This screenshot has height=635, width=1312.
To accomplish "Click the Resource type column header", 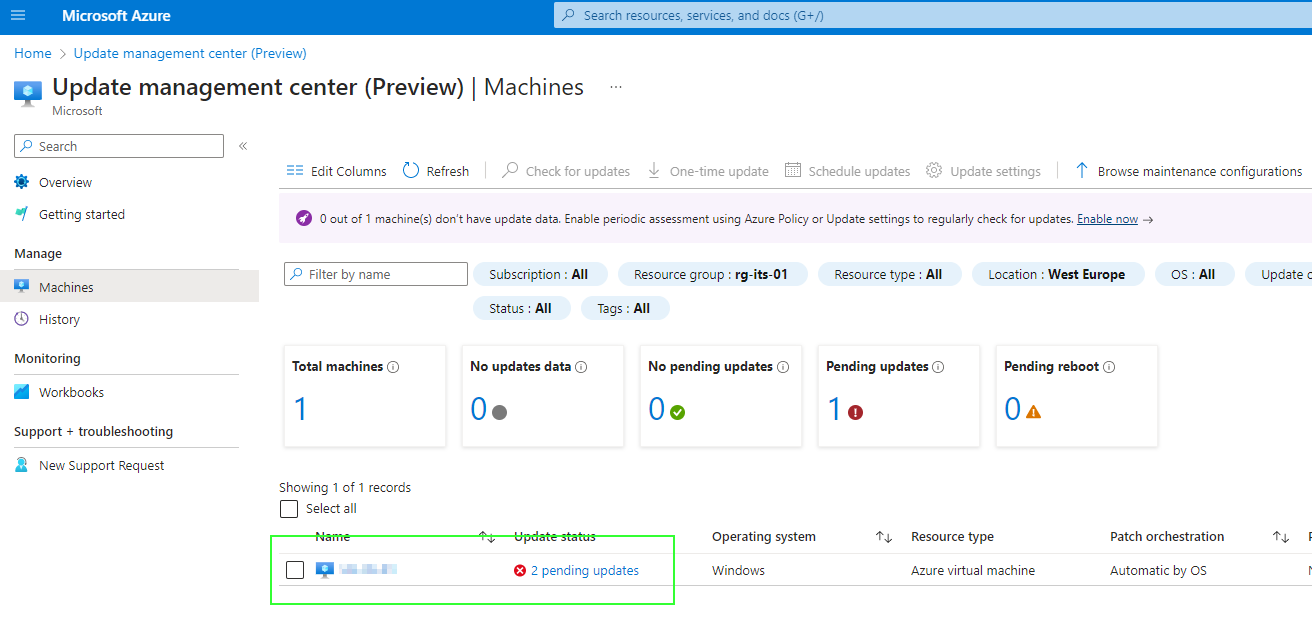I will click(x=952, y=537).
